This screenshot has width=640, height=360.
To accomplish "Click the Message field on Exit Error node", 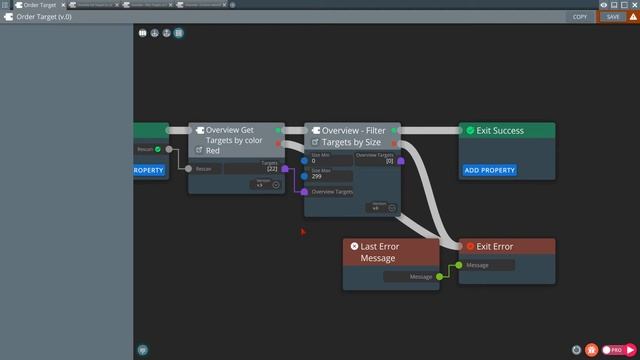I will coord(489,265).
